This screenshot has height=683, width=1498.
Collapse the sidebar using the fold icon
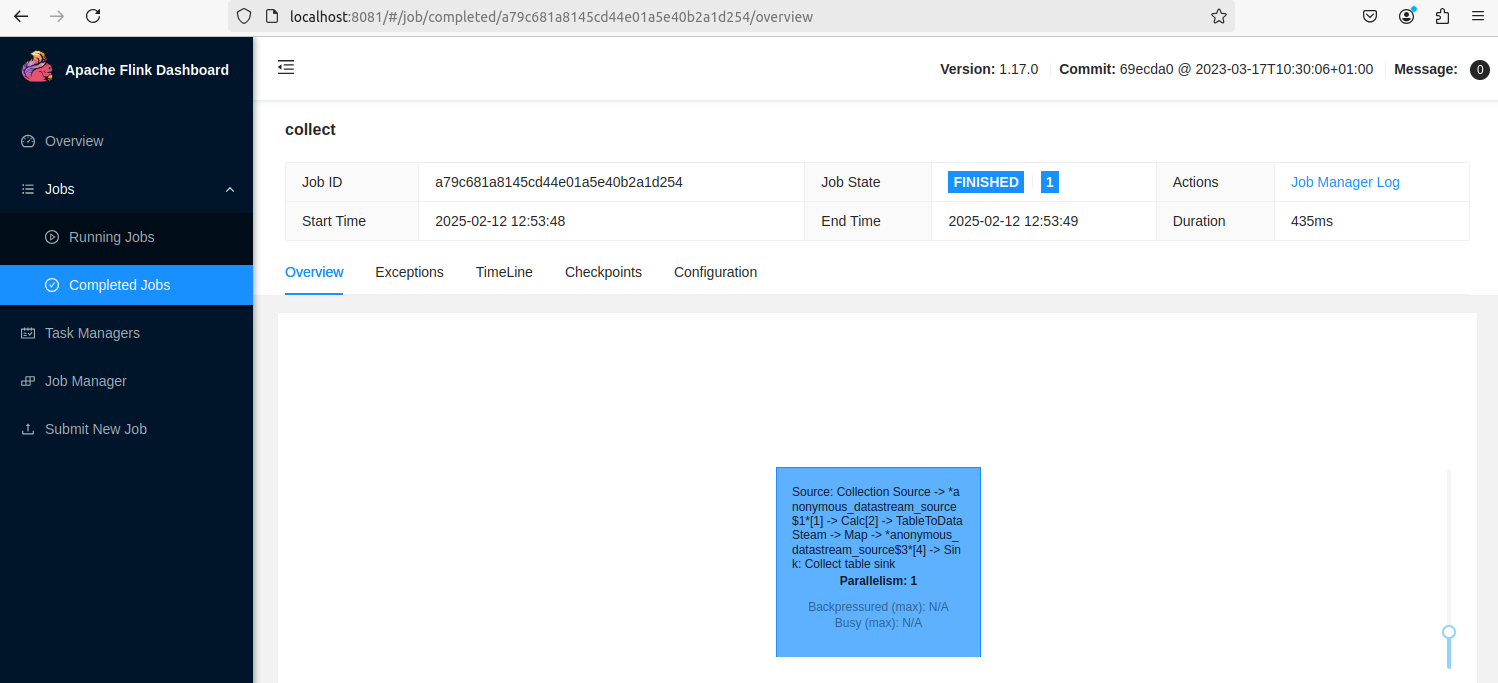286,67
